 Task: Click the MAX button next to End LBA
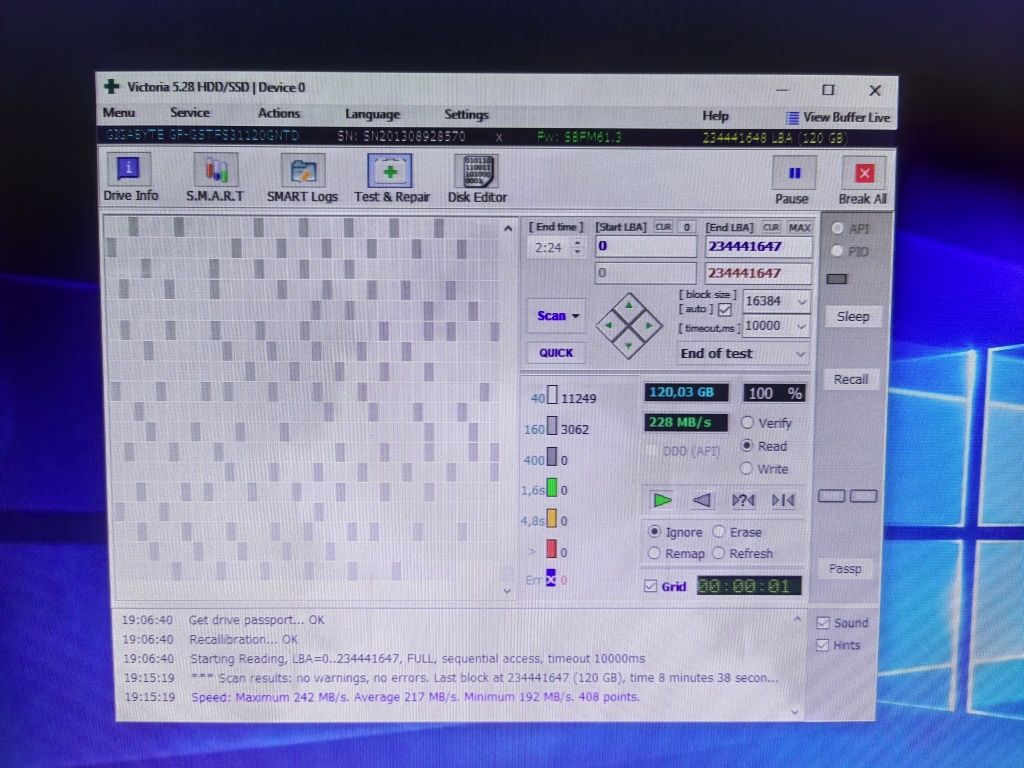coord(799,228)
